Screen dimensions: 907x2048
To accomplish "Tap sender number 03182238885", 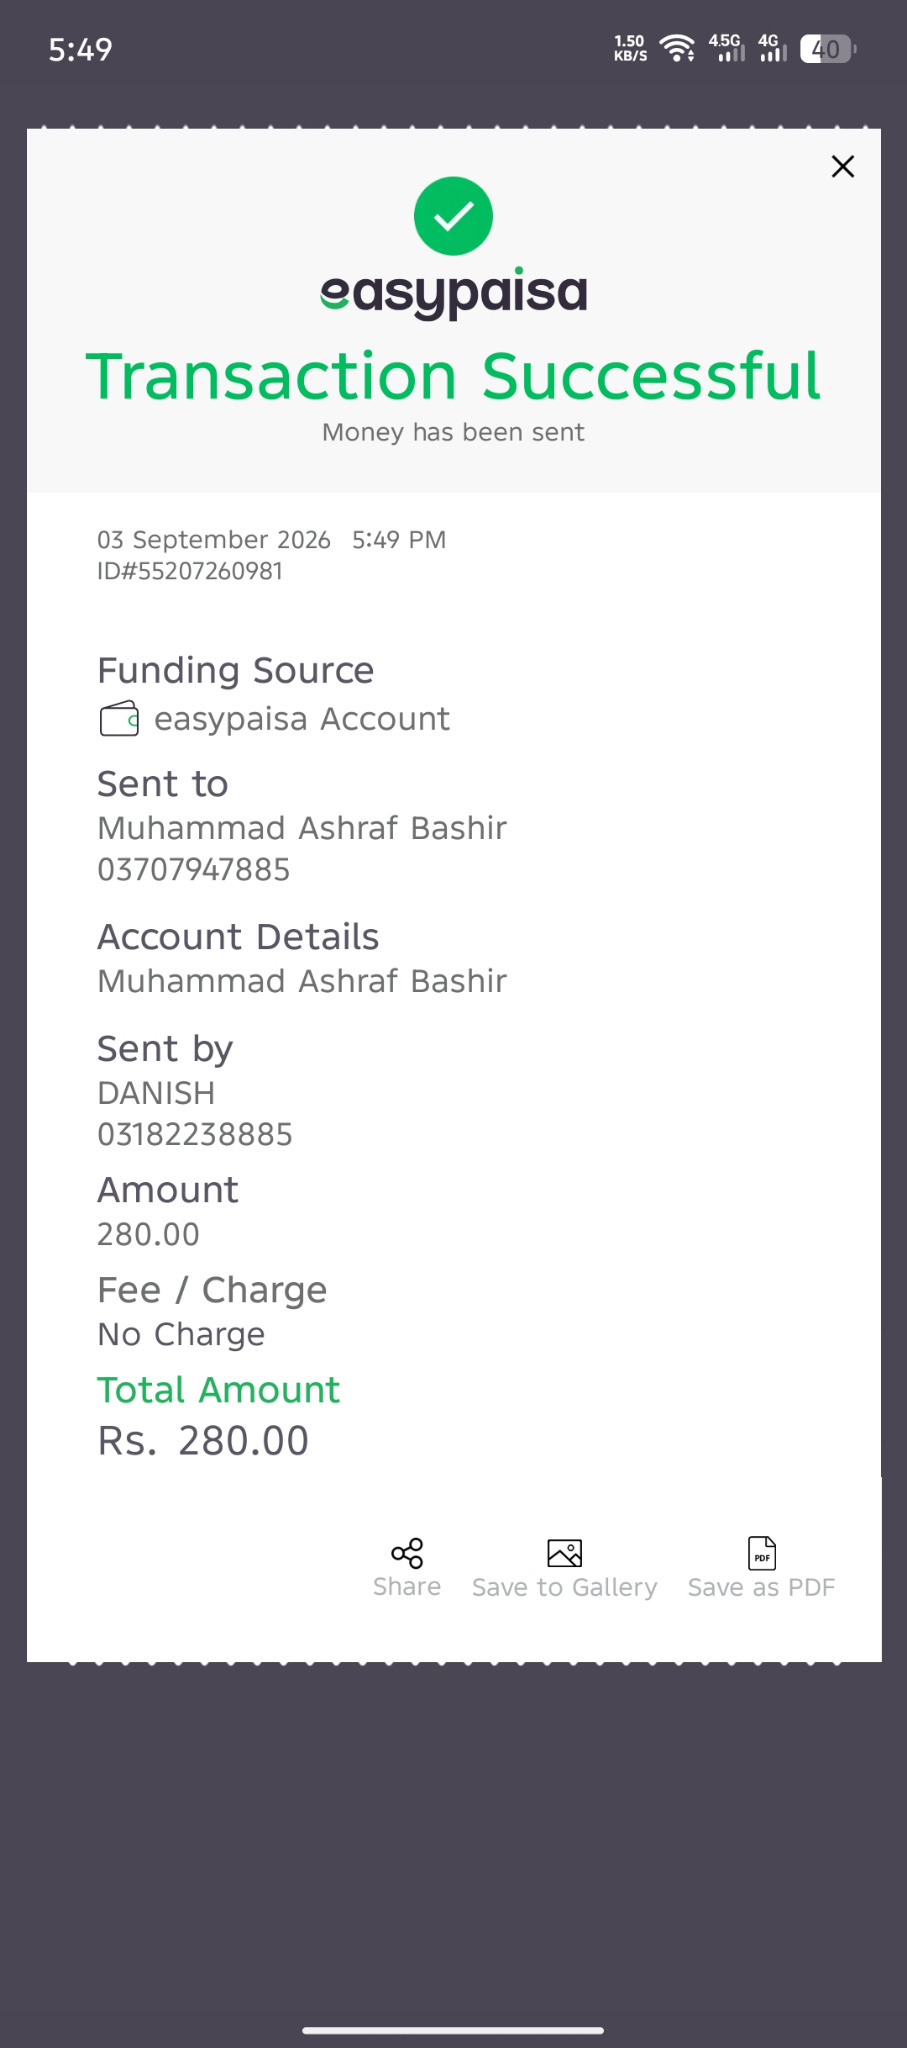I will (195, 1135).
